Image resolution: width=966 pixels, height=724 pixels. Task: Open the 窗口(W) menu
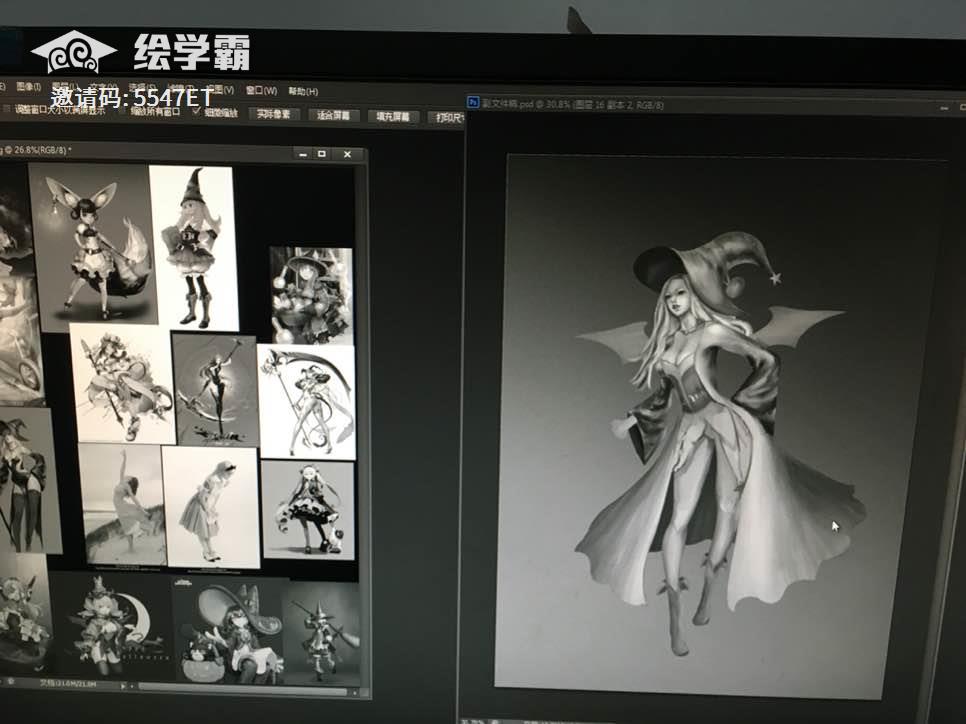[x=262, y=90]
